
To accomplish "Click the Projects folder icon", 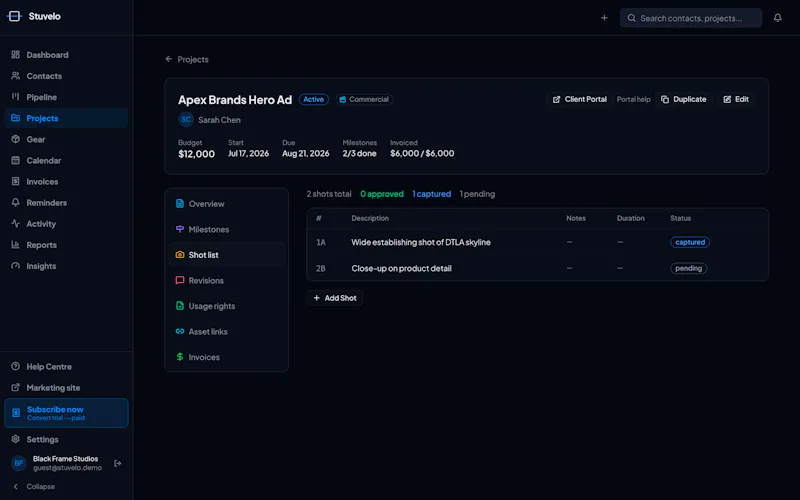I will tap(16, 118).
